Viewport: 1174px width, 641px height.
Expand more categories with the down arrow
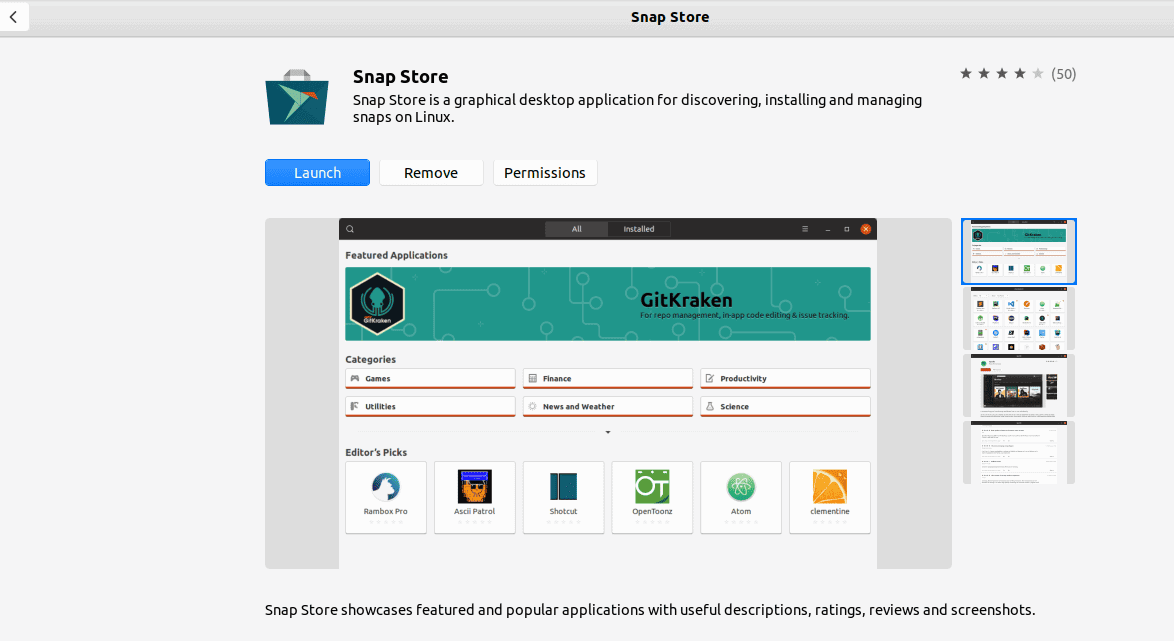608,432
